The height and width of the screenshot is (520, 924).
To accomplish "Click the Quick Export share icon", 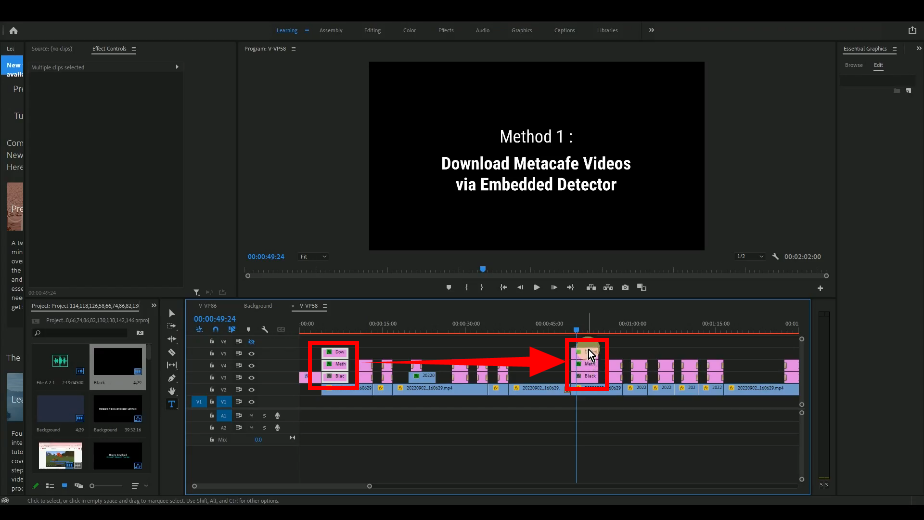I will point(912,30).
